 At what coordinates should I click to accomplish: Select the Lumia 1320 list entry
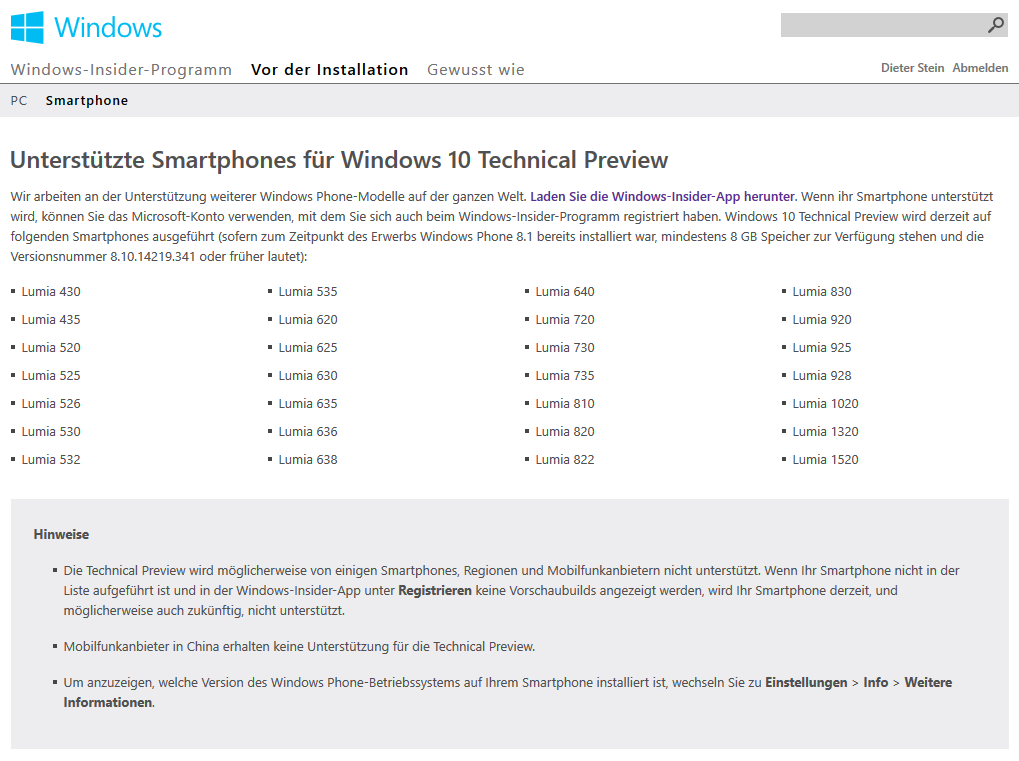(825, 432)
